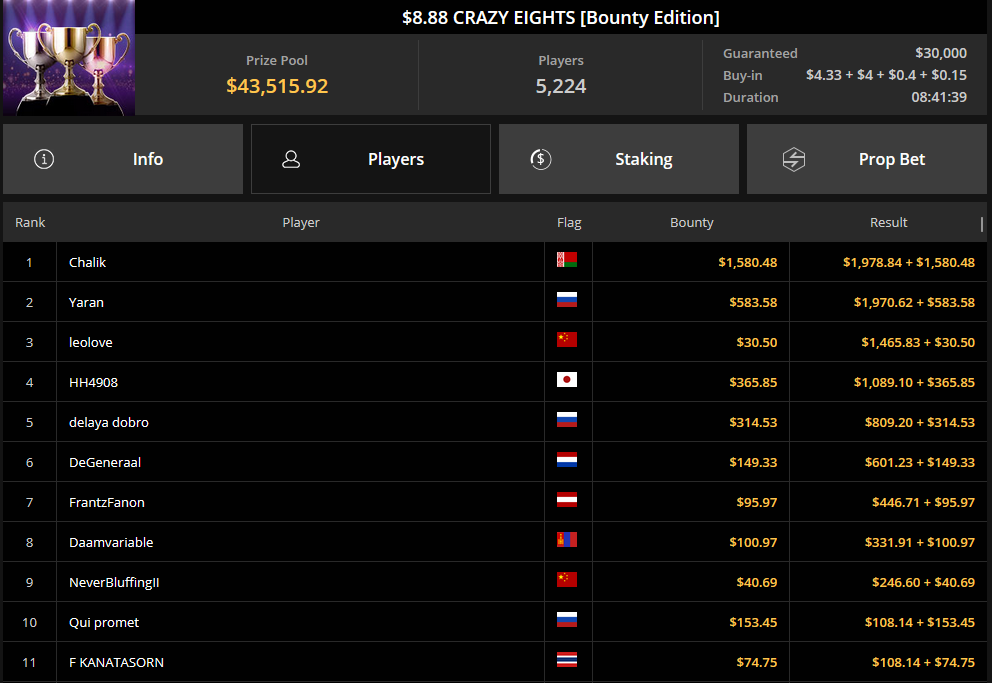The width and height of the screenshot is (992, 683).
Task: Click result $1,465.83 + $30.50
Action: click(918, 342)
